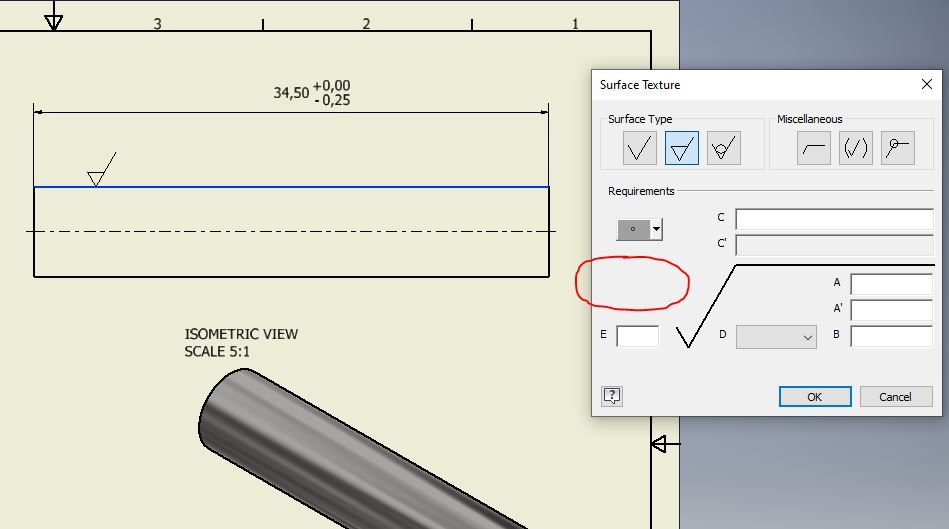Viewport: 949px width, 529px height.
Task: Confirm the dialog with OK
Action: pos(815,396)
